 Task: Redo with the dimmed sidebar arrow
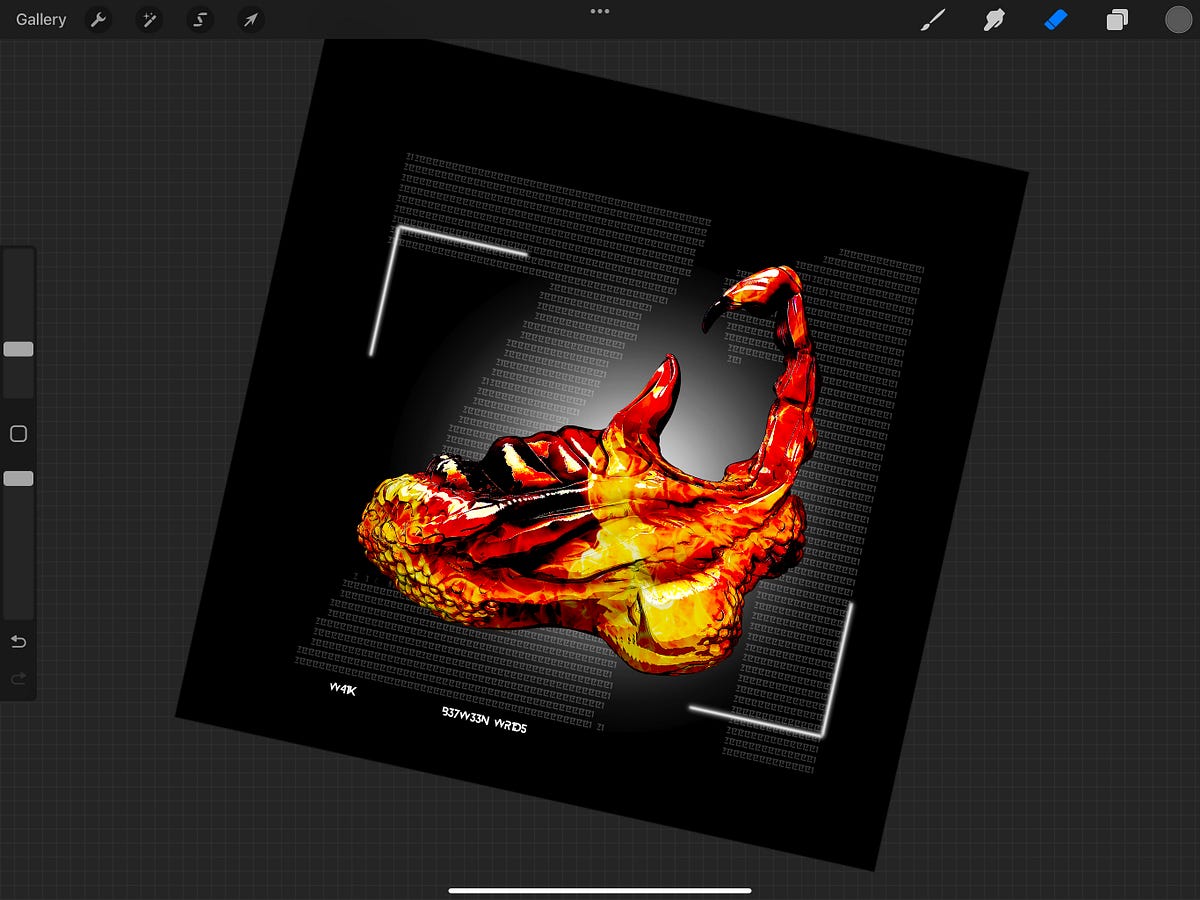click(x=18, y=679)
